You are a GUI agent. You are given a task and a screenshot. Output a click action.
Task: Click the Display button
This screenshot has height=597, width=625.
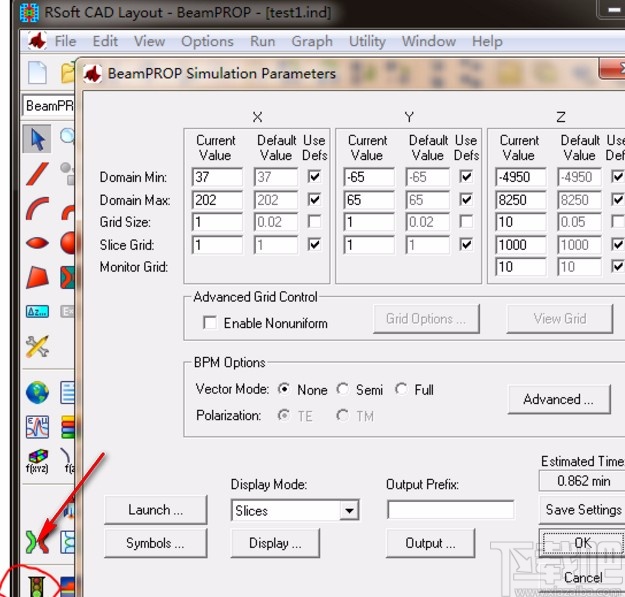point(275,543)
